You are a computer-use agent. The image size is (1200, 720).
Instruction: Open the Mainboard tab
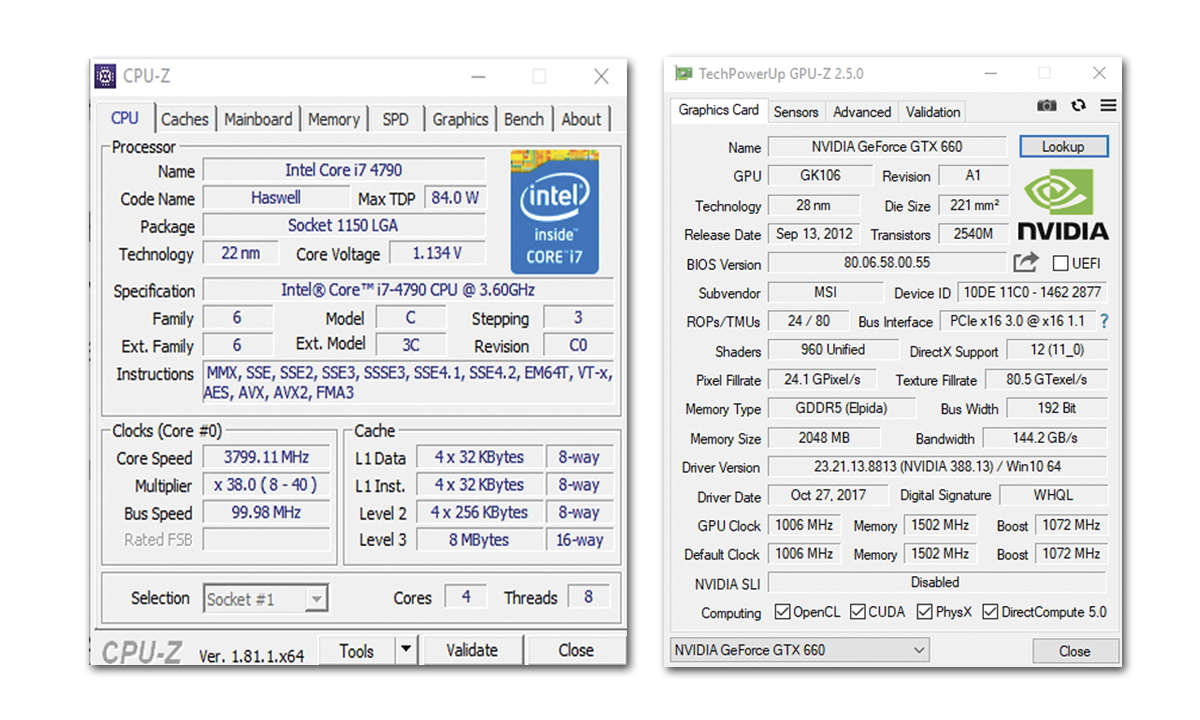click(258, 119)
